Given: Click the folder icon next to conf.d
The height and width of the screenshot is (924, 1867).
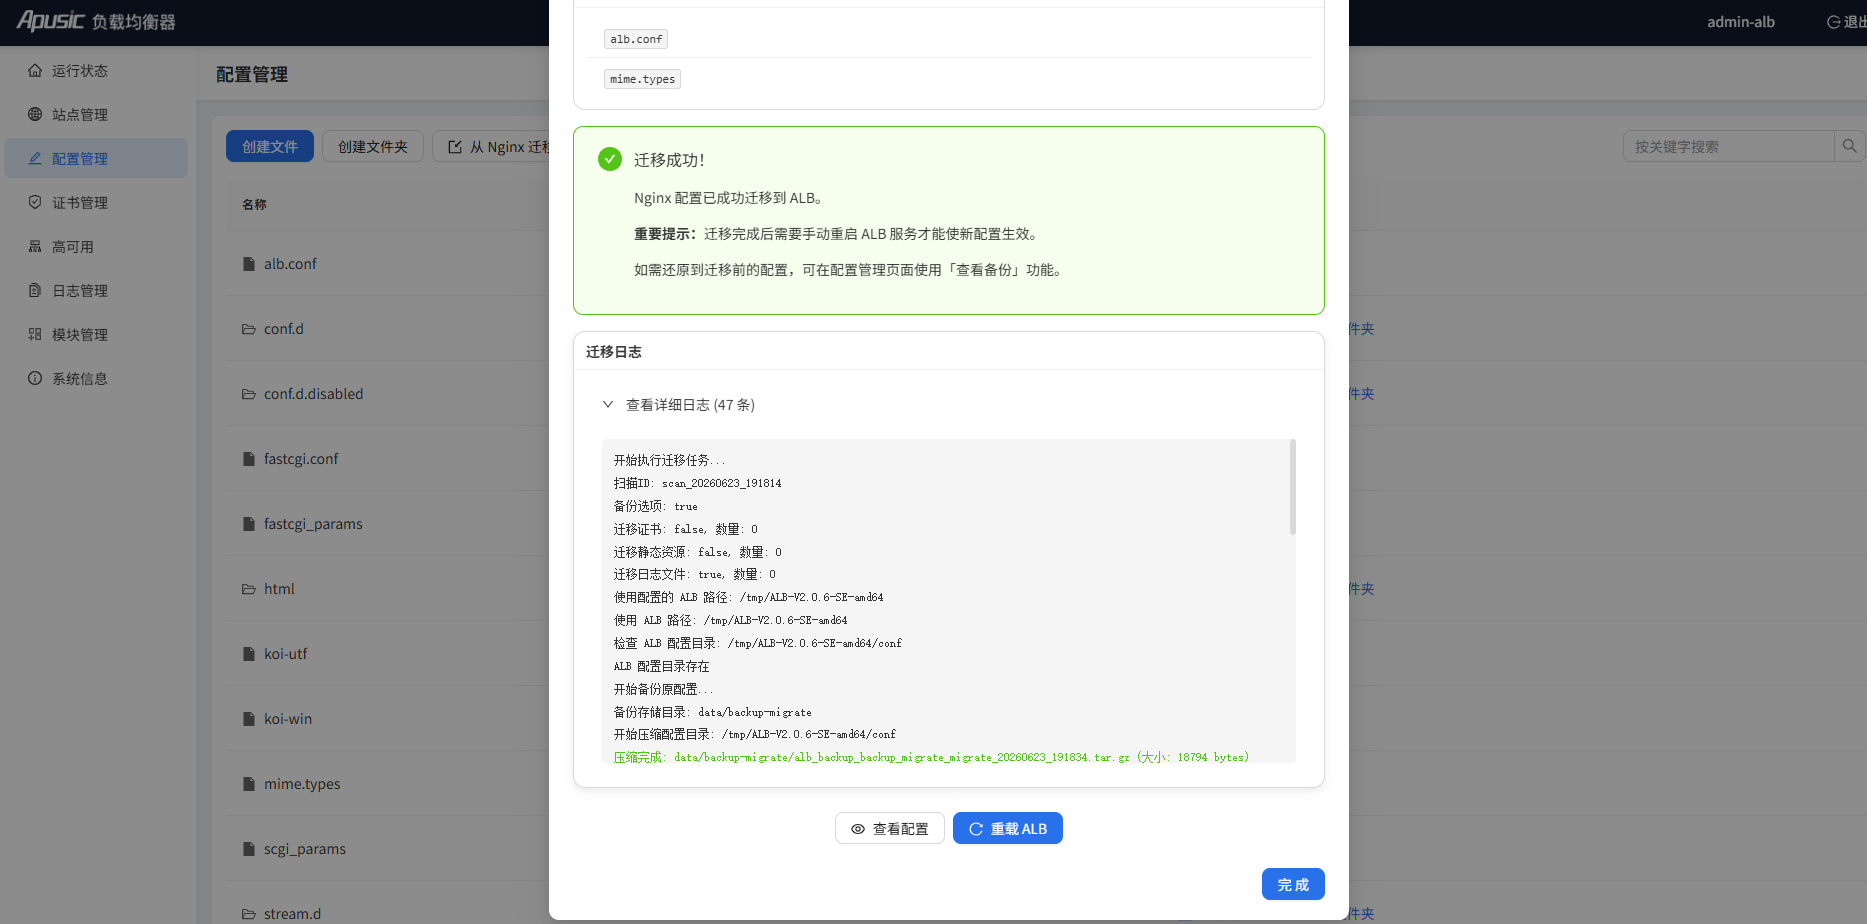Looking at the screenshot, I should click(249, 329).
